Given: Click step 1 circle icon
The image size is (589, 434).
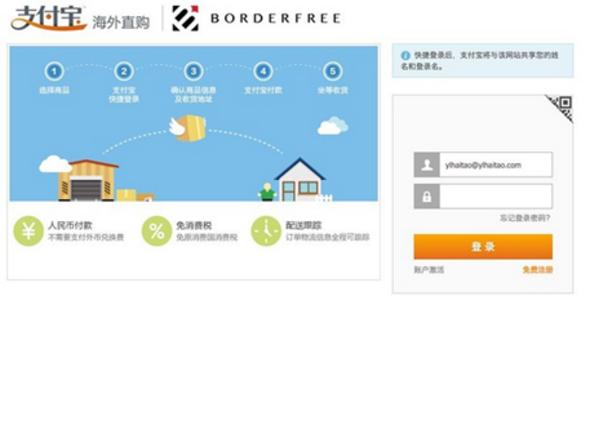Looking at the screenshot, I should click(54, 71).
